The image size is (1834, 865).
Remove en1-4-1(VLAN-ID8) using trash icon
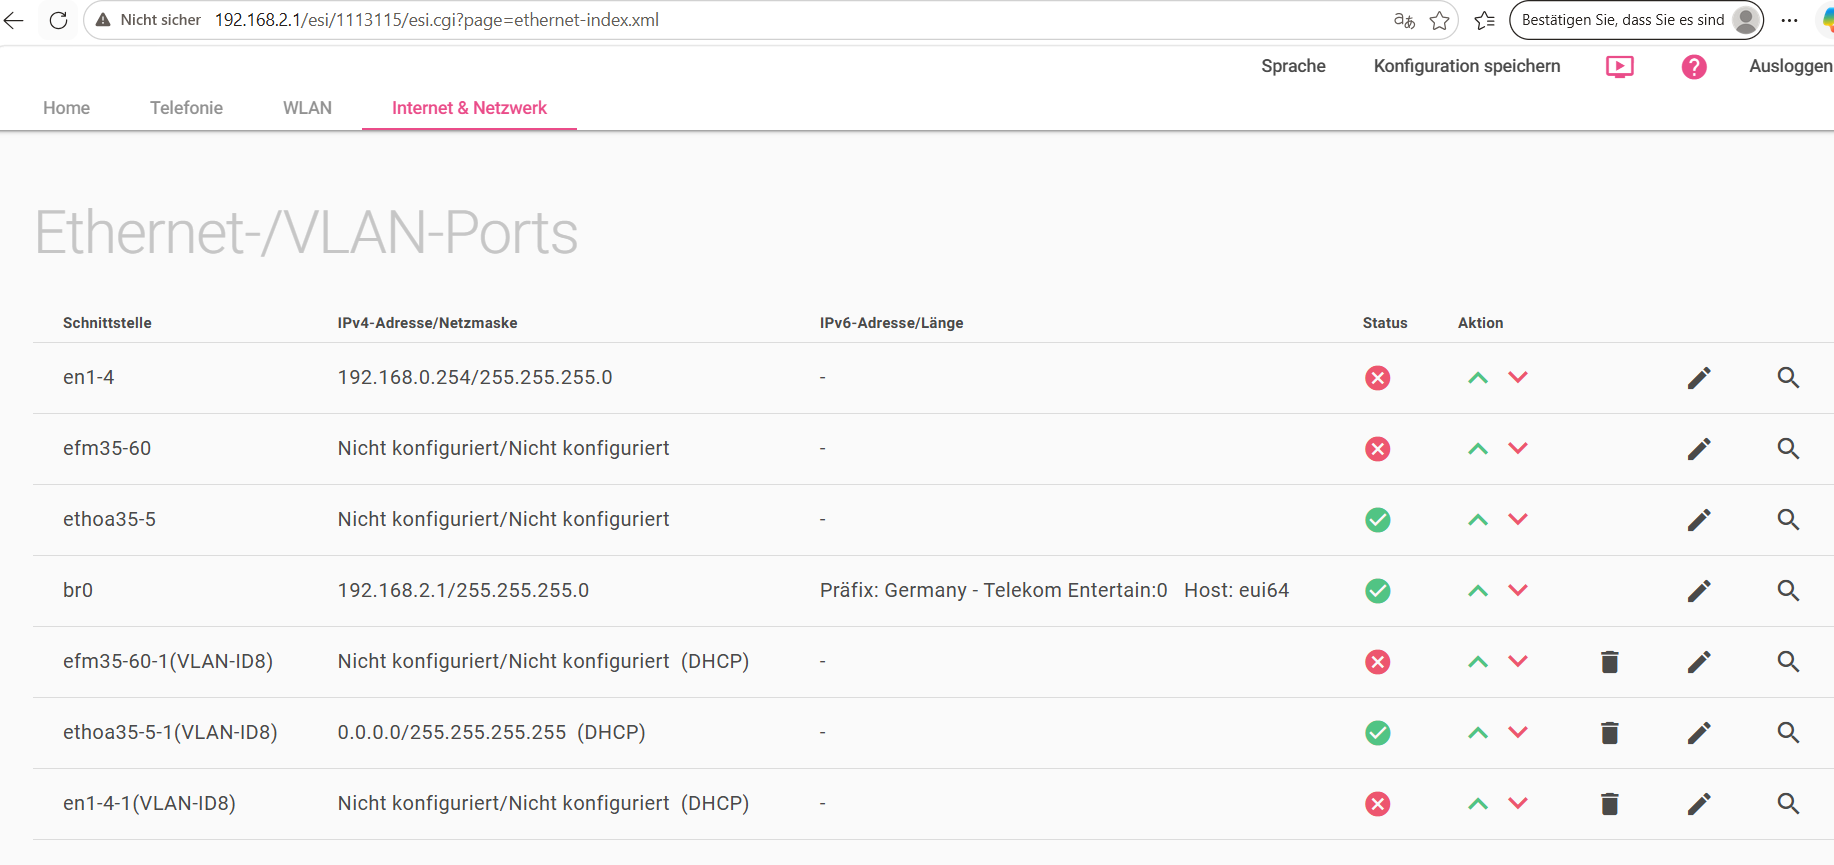[1610, 804]
